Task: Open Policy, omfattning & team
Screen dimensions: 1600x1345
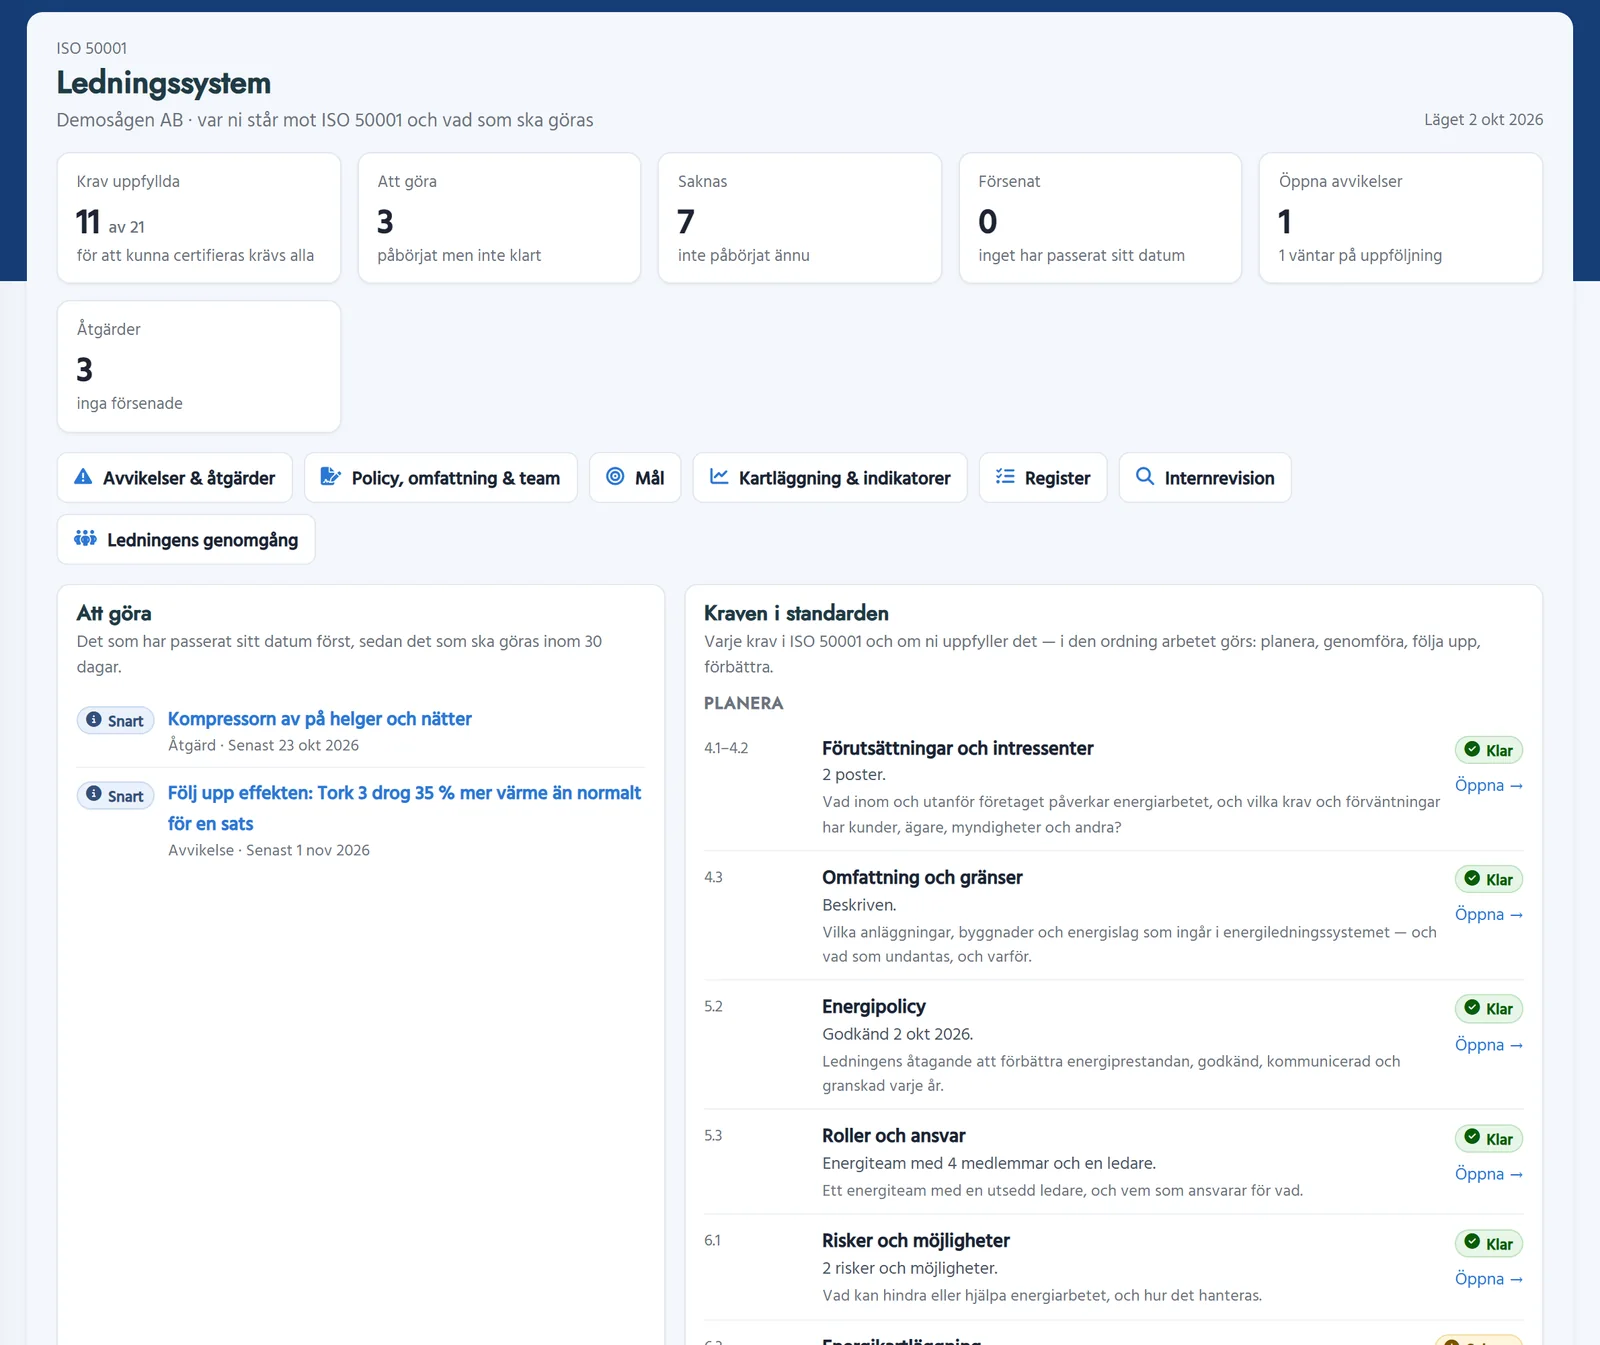Action: [441, 478]
